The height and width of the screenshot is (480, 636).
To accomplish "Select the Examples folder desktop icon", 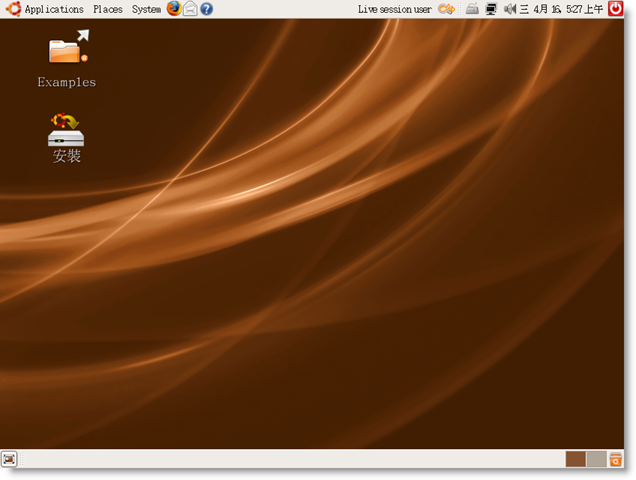I will [67, 47].
